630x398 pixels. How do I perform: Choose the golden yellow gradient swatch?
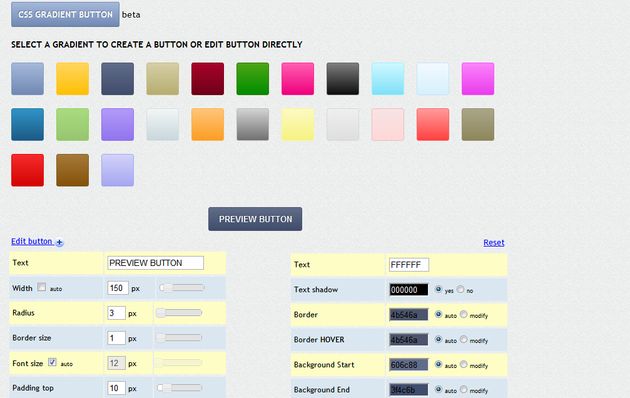click(x=73, y=79)
